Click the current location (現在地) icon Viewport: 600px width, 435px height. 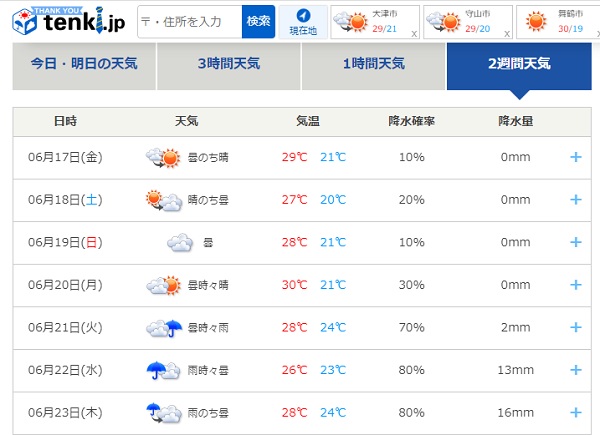(x=302, y=21)
